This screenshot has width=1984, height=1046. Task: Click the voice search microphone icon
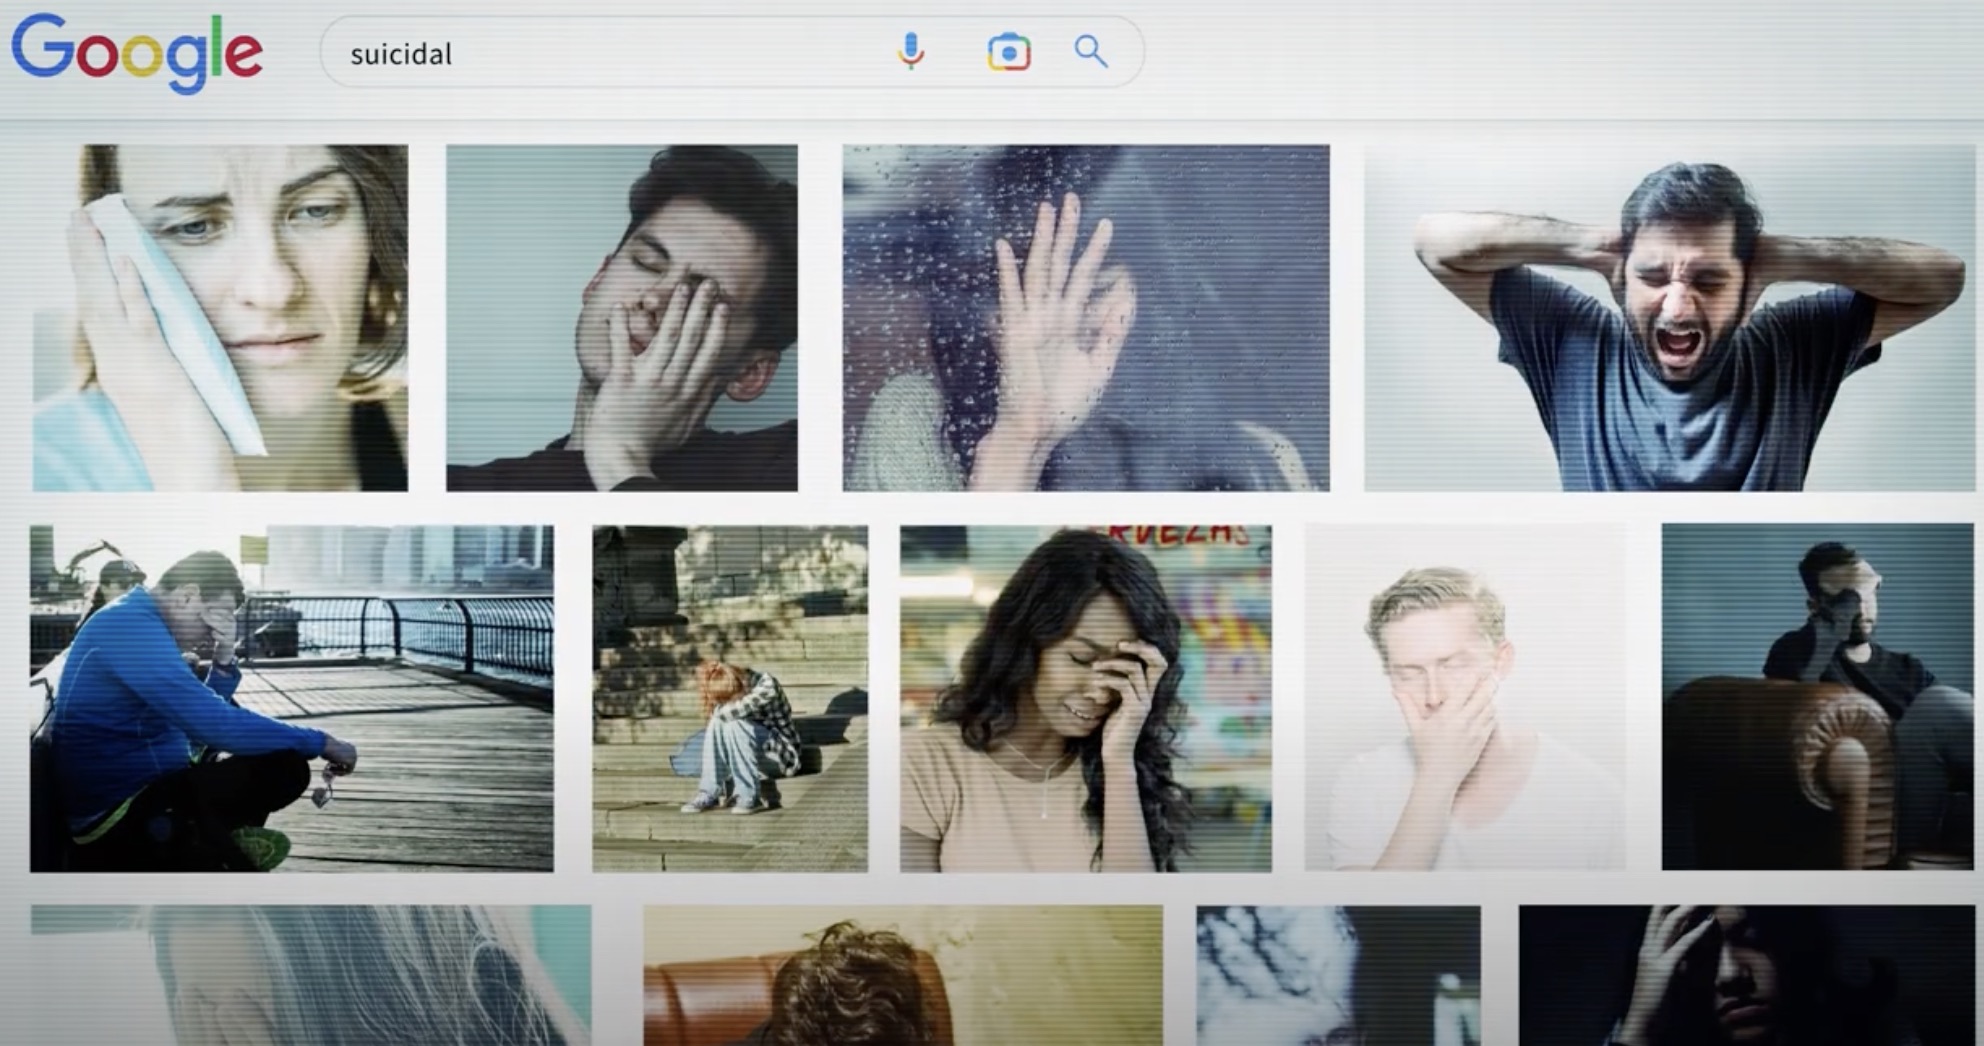click(x=910, y=51)
